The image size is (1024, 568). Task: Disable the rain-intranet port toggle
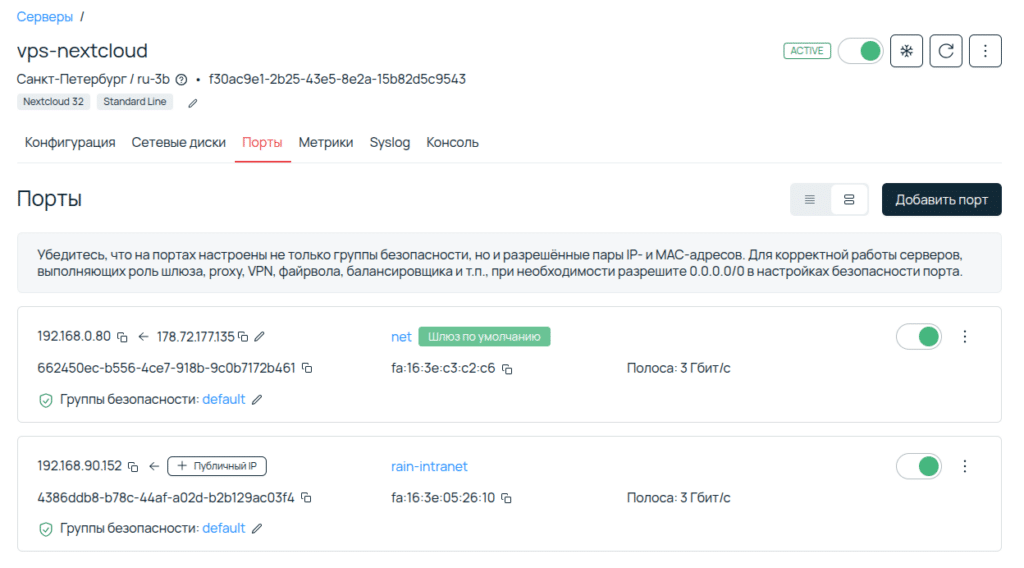click(x=919, y=466)
